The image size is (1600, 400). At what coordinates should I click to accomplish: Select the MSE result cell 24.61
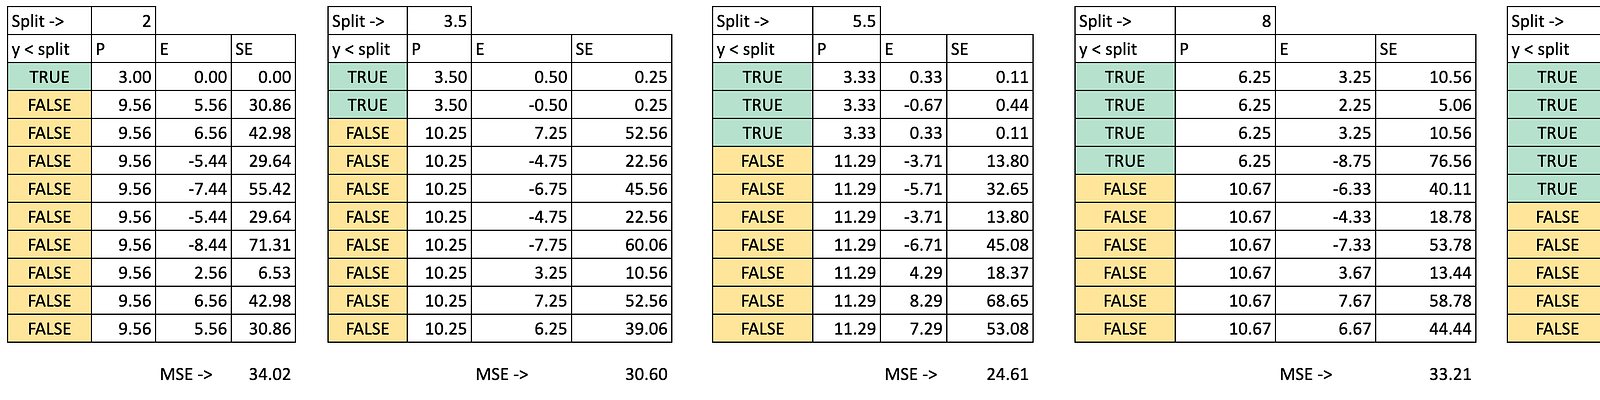pos(1007,374)
